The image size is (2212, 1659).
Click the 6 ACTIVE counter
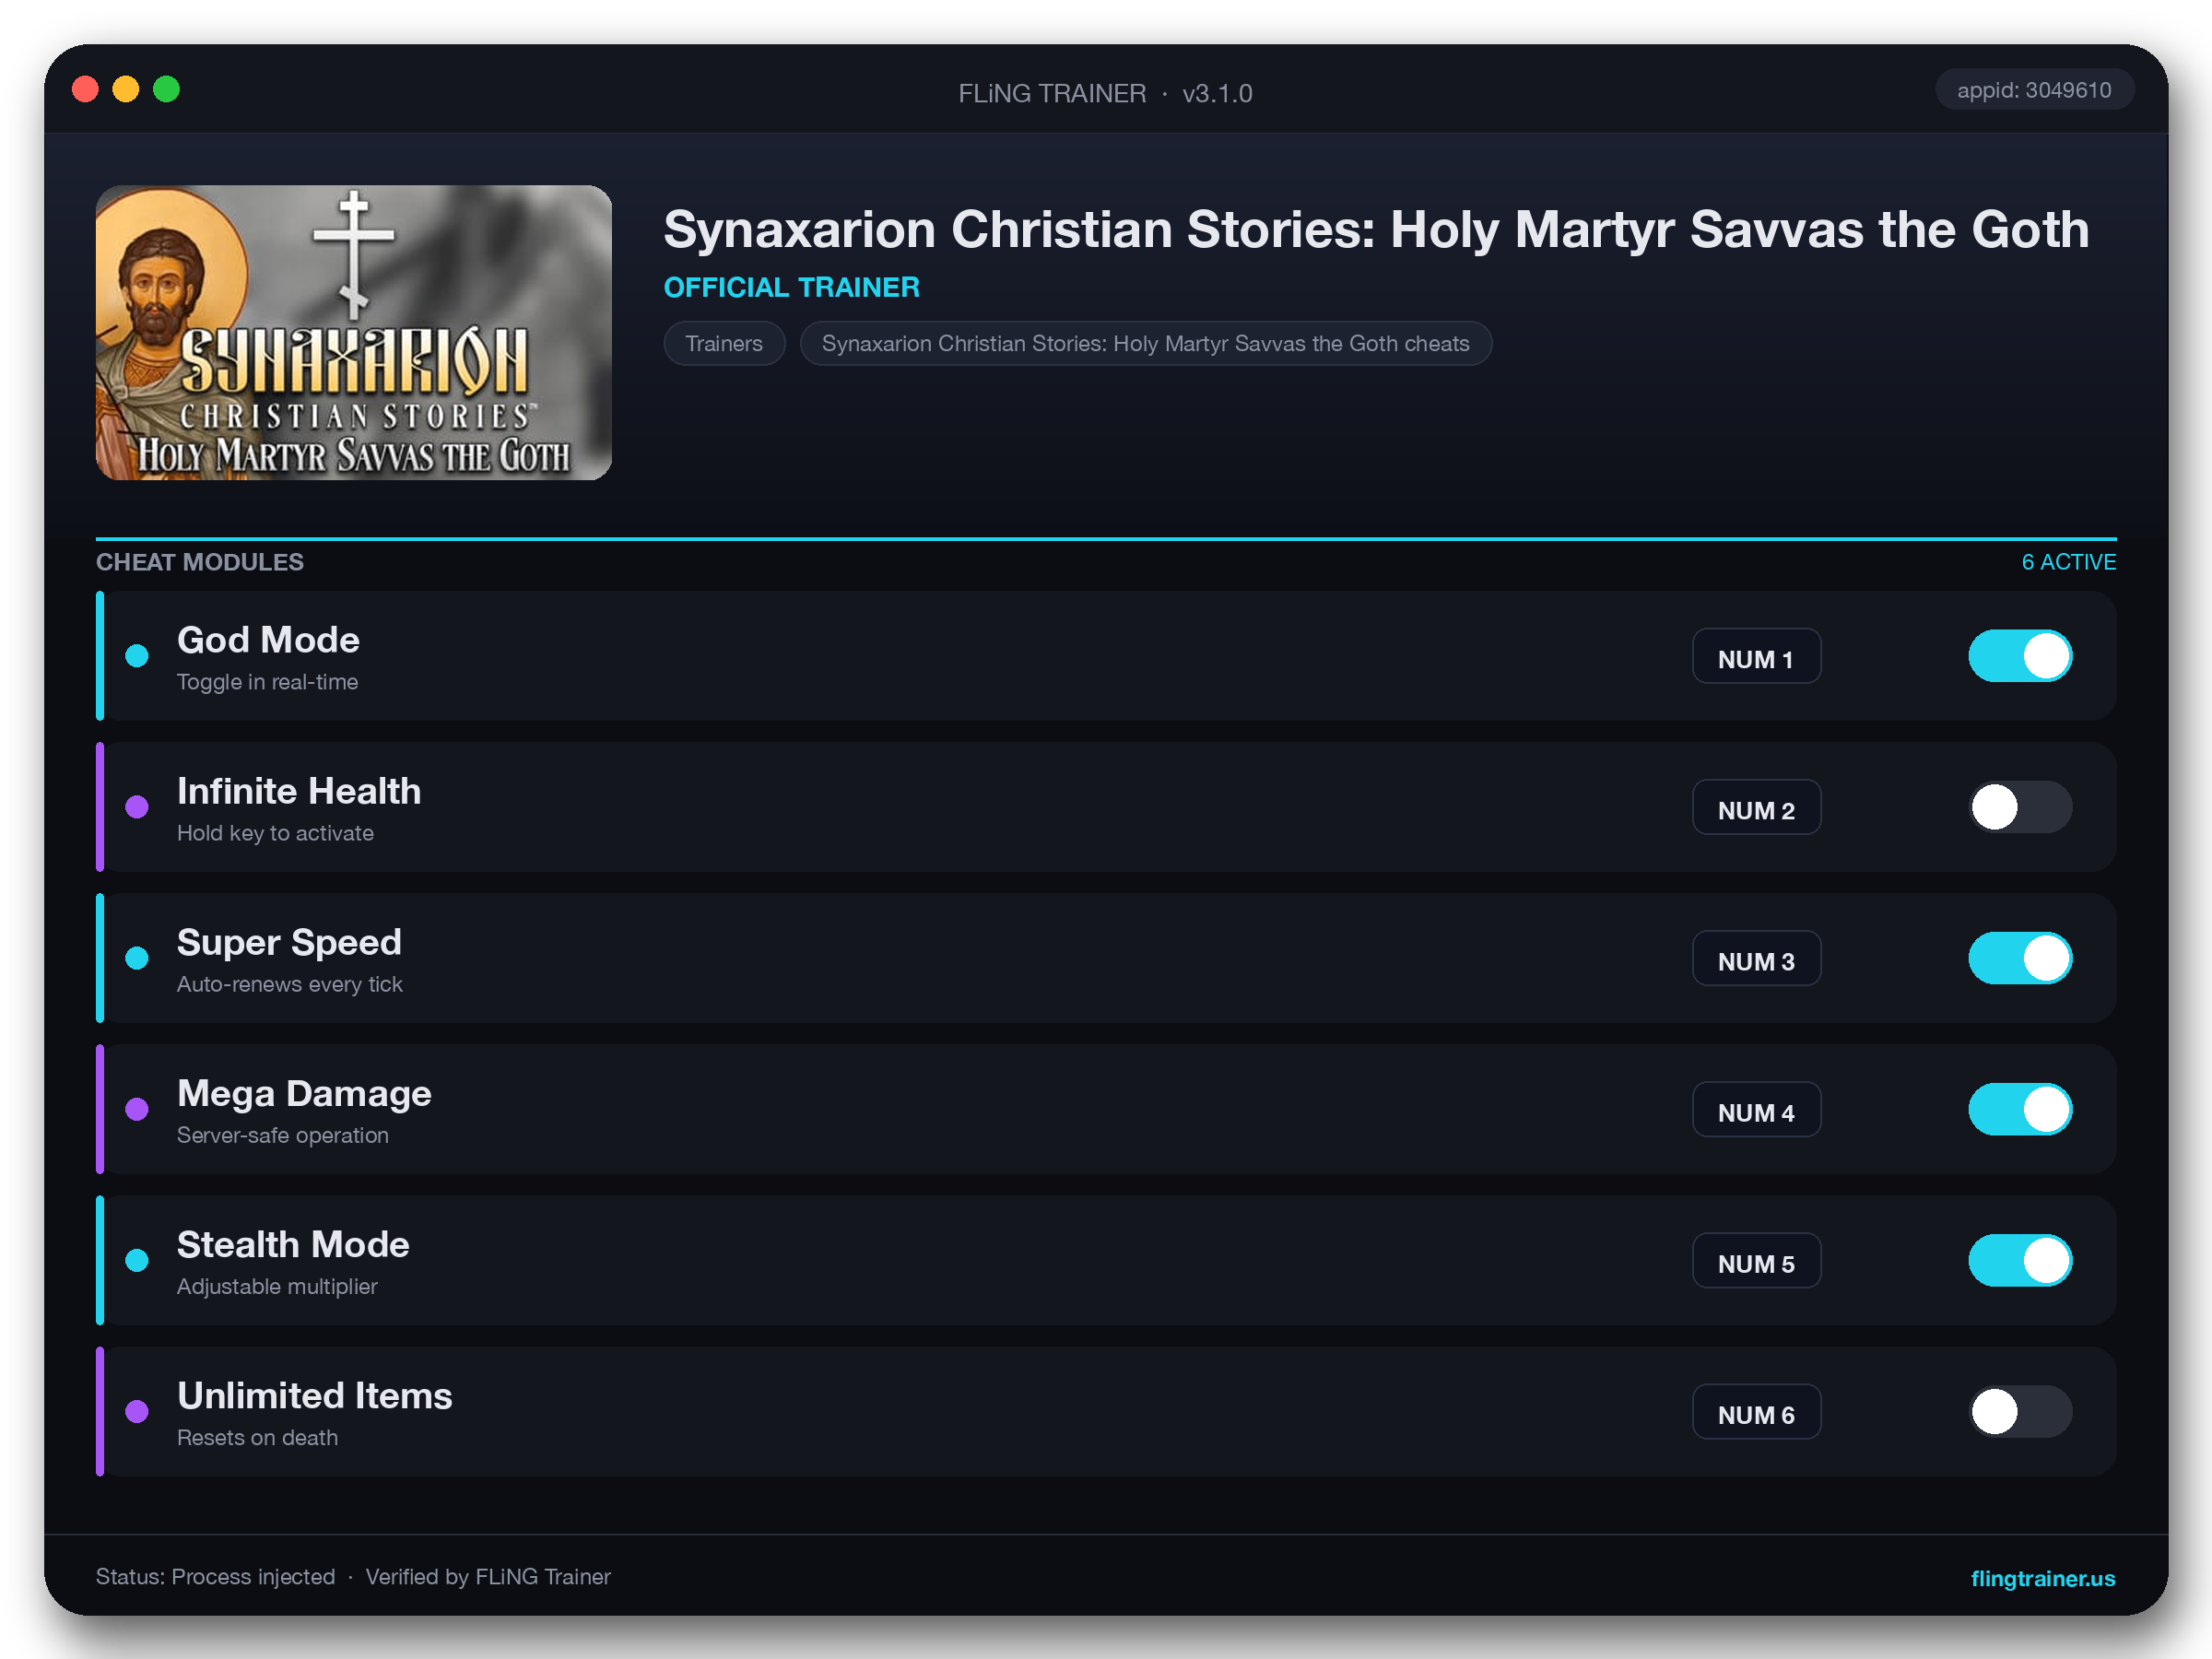click(2068, 562)
